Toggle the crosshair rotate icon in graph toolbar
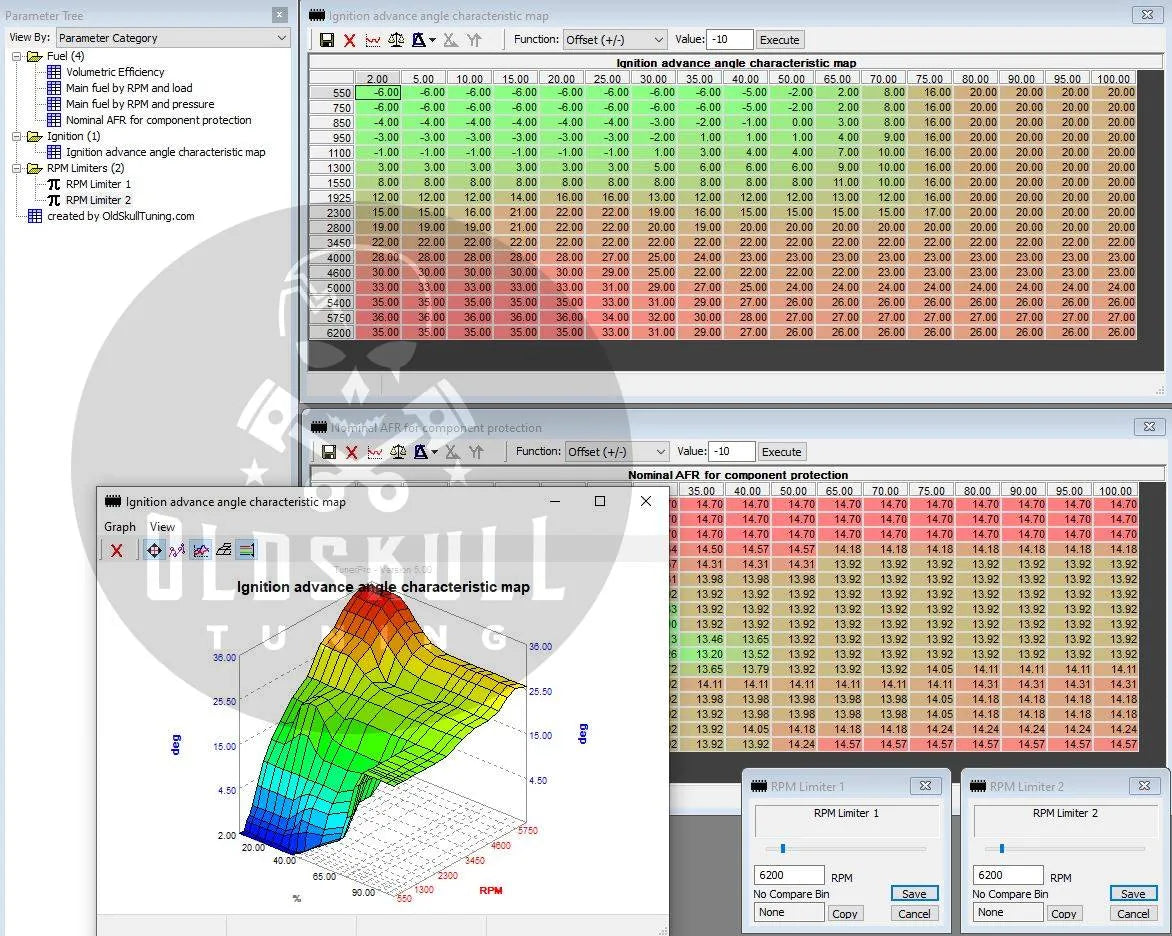Screen dimensions: 1172x936 tap(154, 550)
